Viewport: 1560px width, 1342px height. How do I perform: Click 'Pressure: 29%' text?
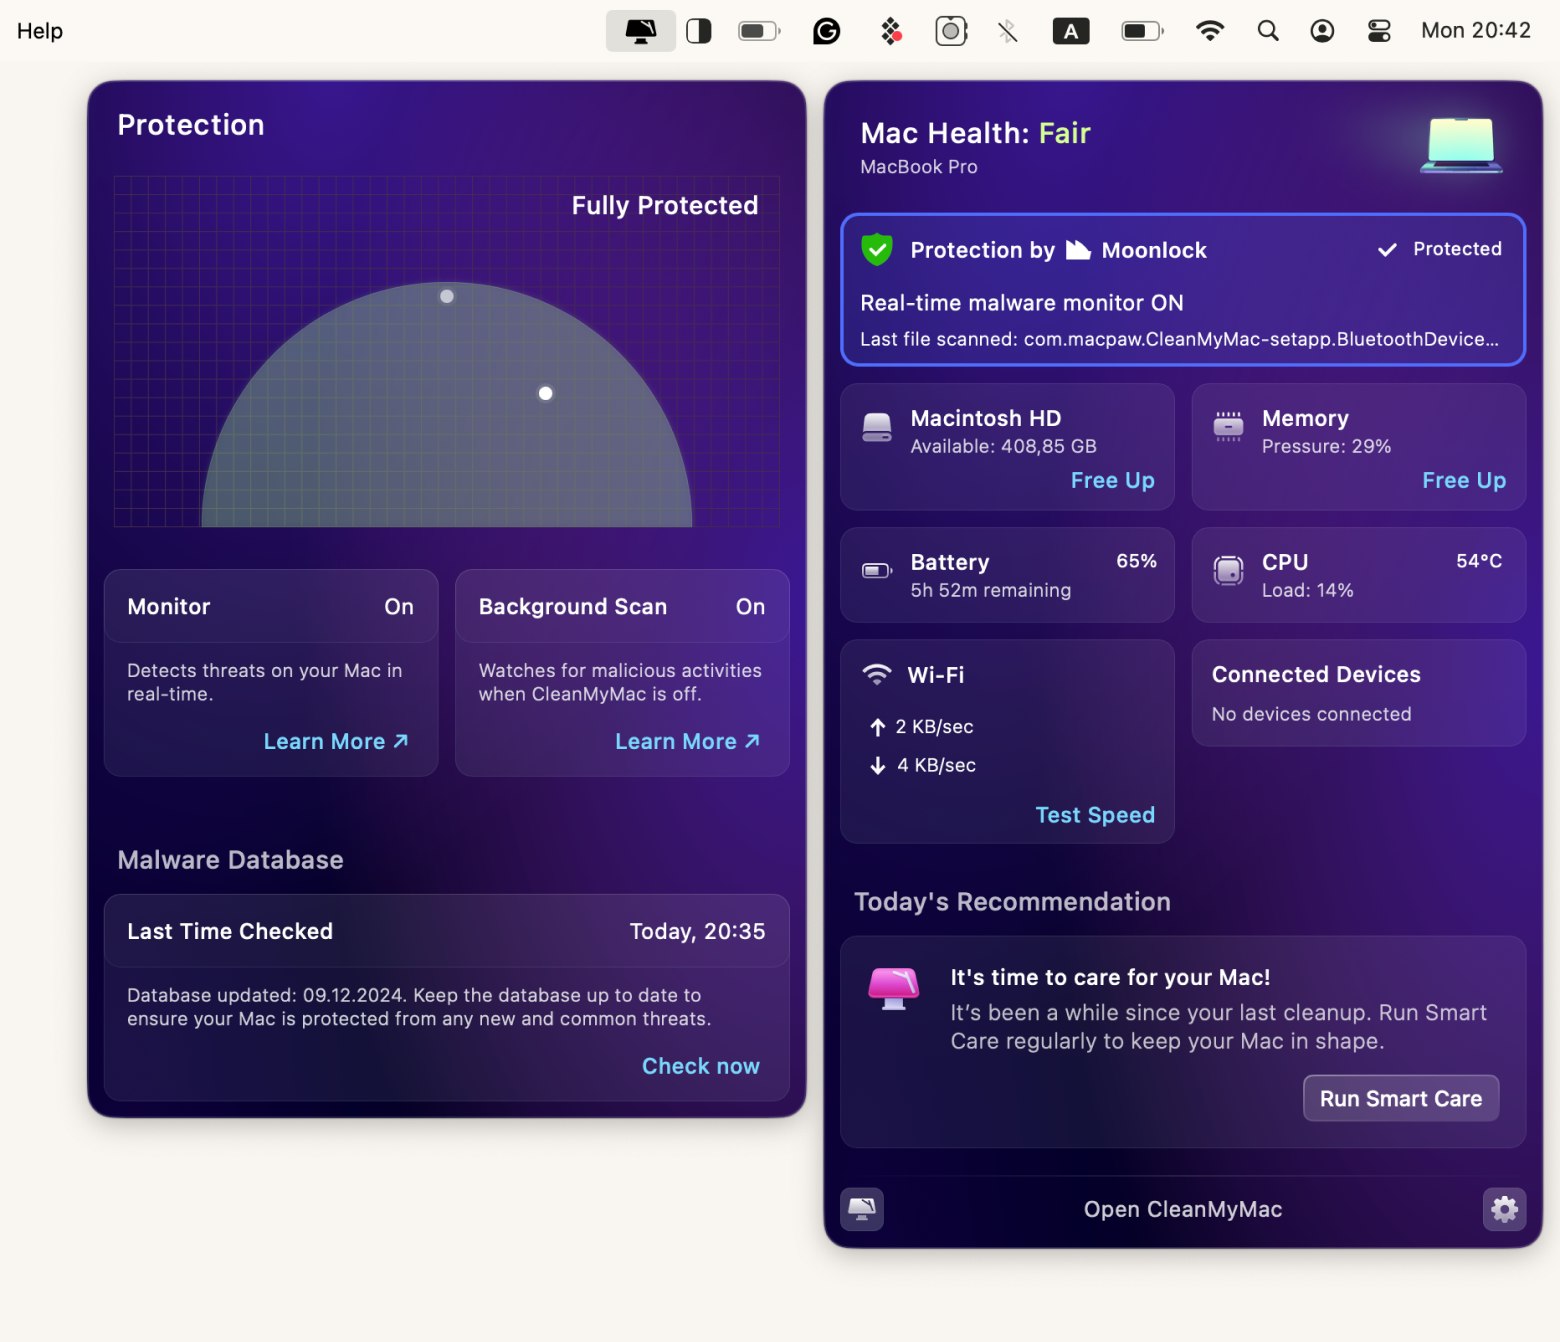1327,447
